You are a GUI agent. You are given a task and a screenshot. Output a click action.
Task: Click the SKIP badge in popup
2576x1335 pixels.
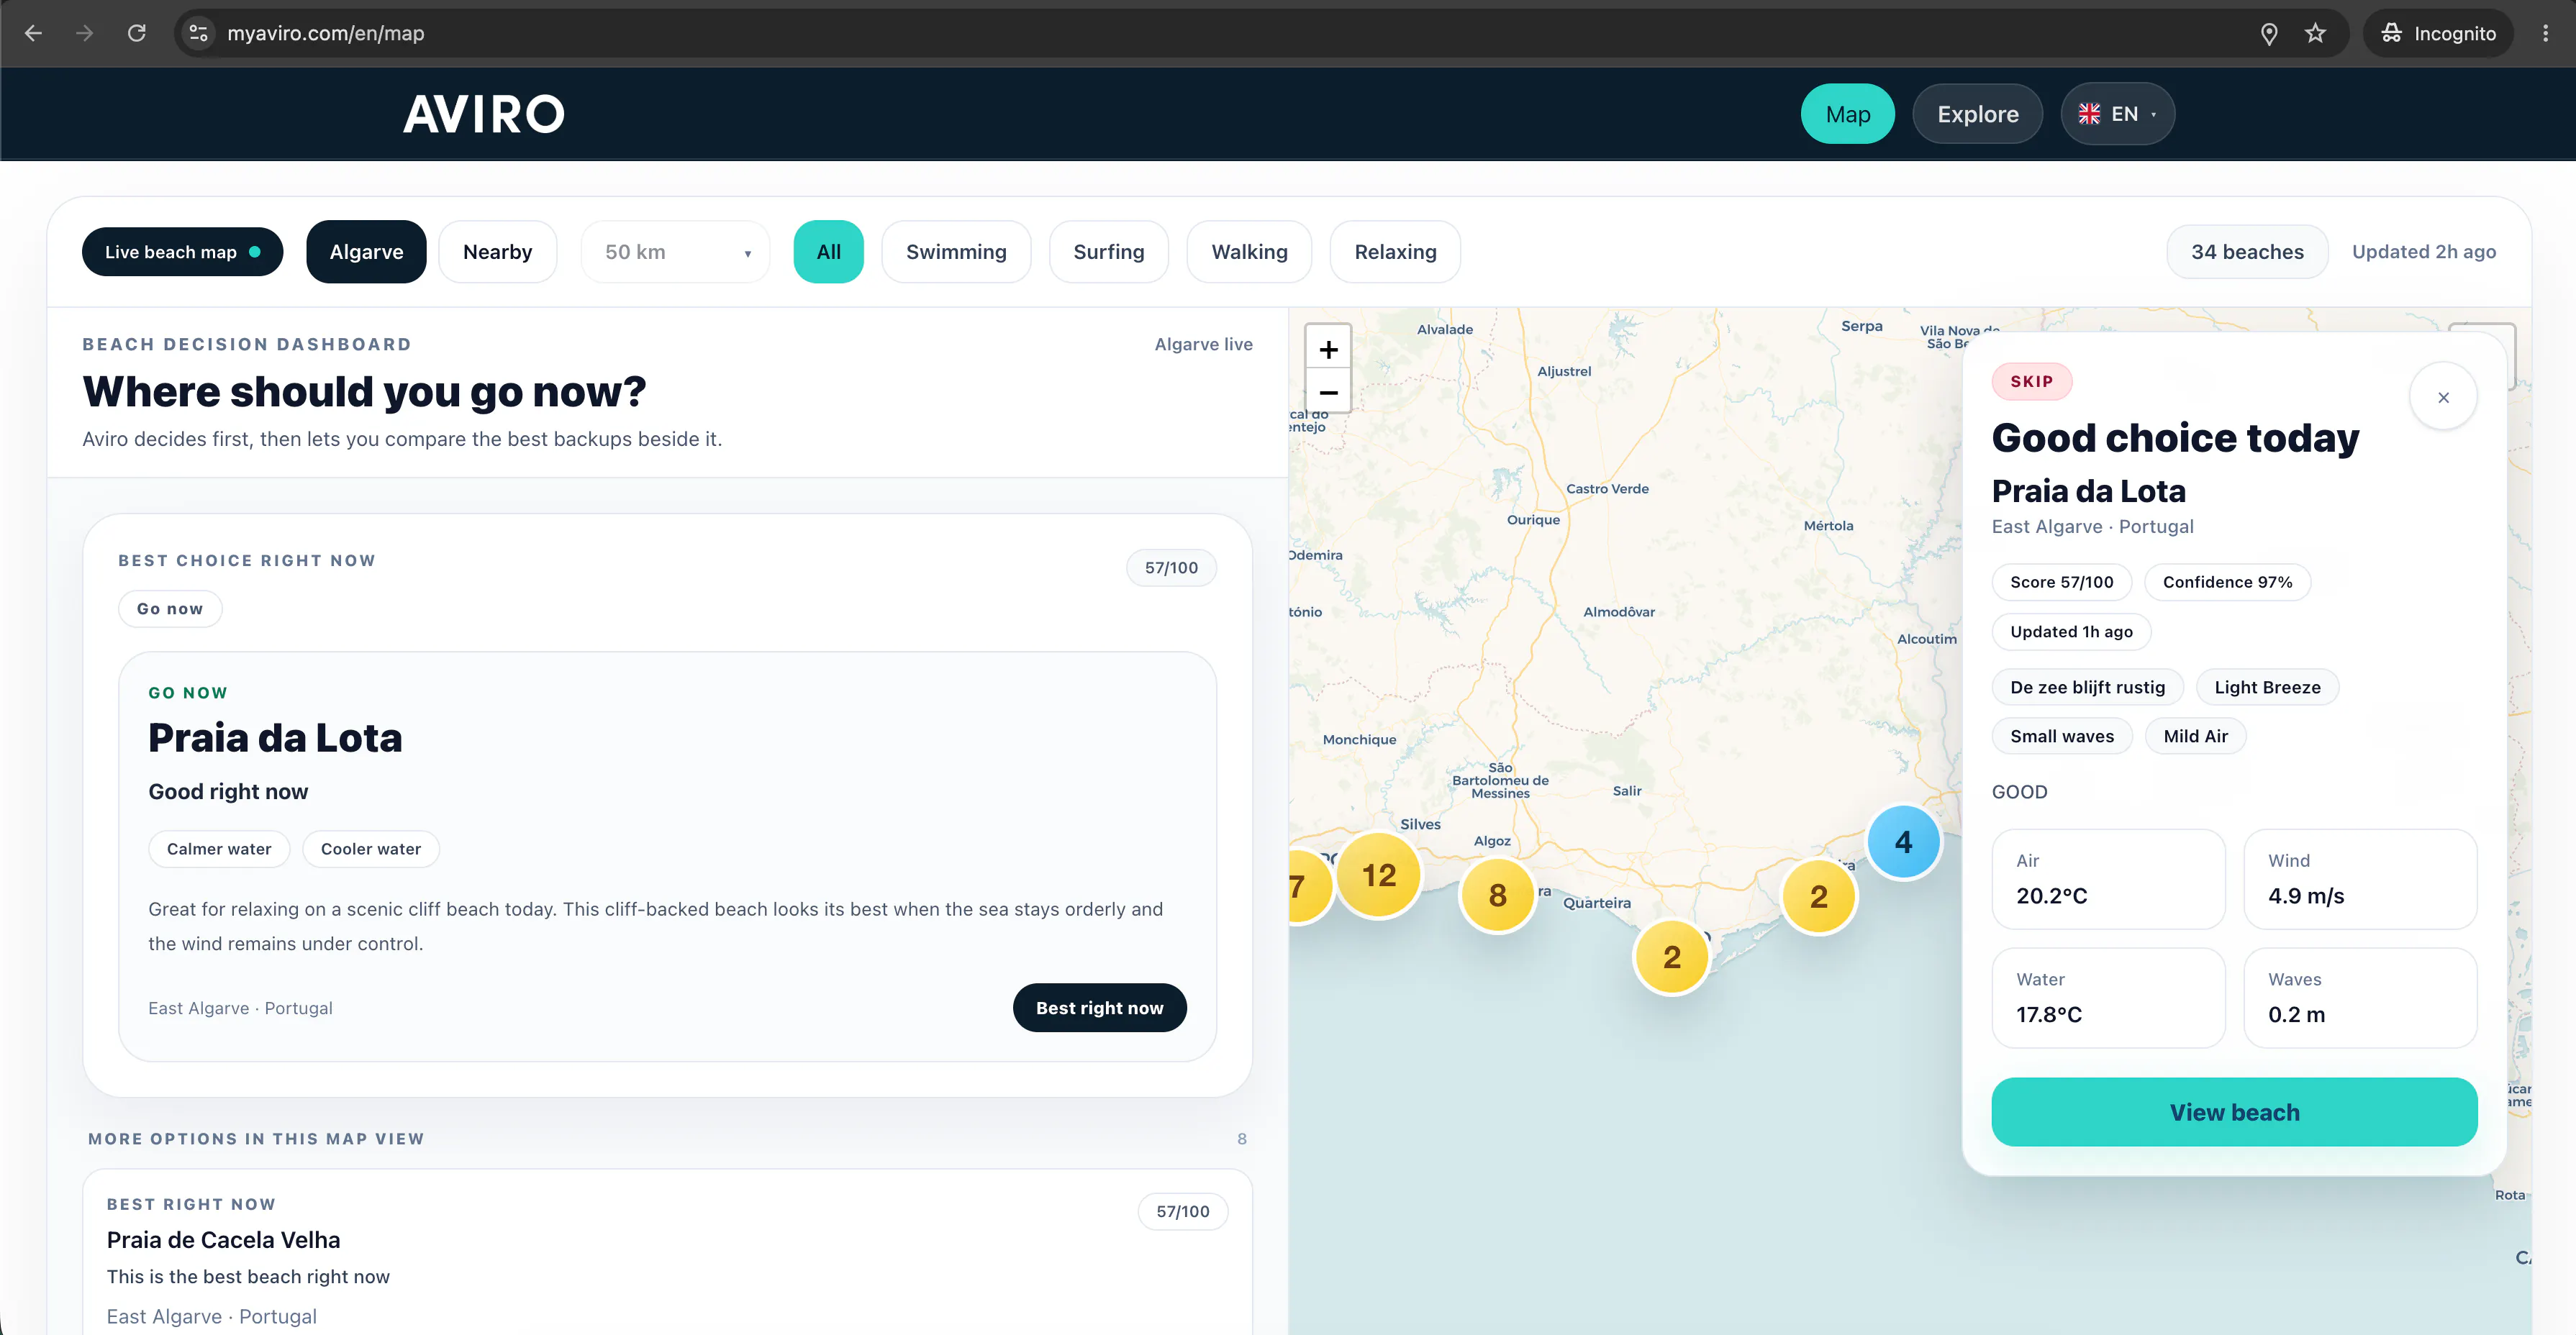tap(2031, 381)
